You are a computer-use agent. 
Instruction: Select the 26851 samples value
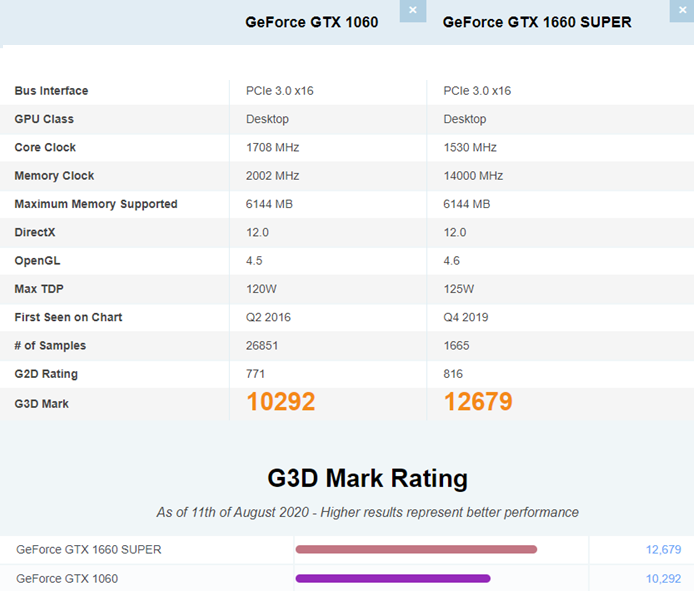point(262,346)
